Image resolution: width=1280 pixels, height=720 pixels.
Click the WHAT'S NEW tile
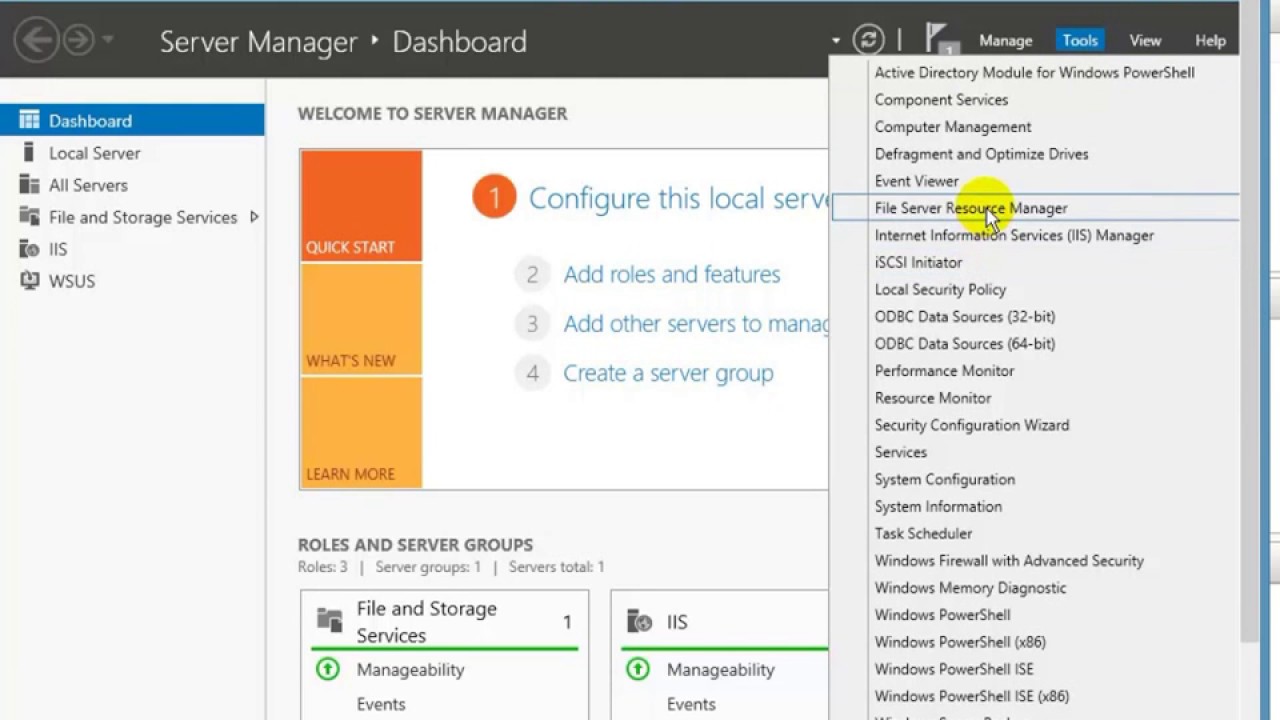361,320
